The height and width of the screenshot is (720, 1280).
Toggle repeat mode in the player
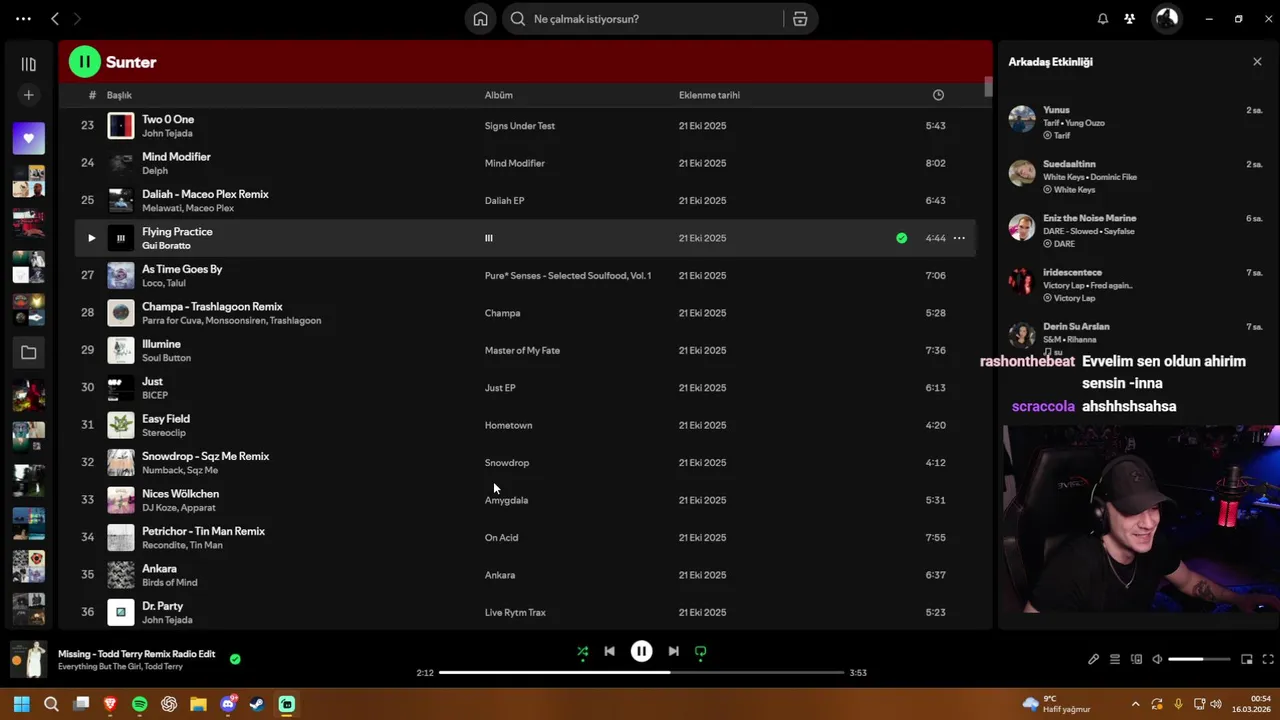pyautogui.click(x=701, y=652)
